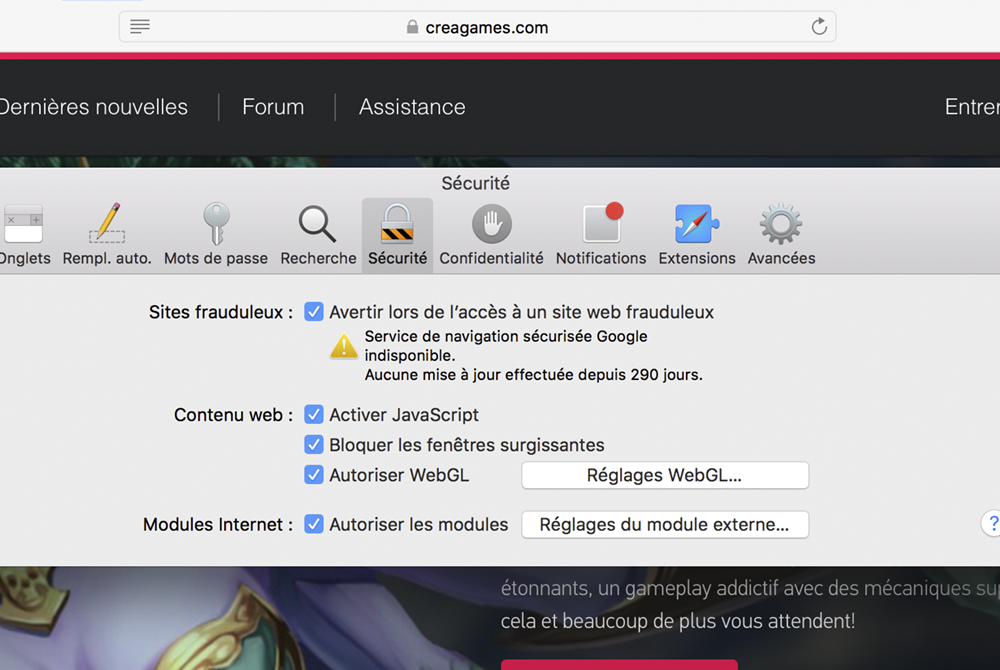Toggle the Reader view icon in address bar

pos(140,27)
